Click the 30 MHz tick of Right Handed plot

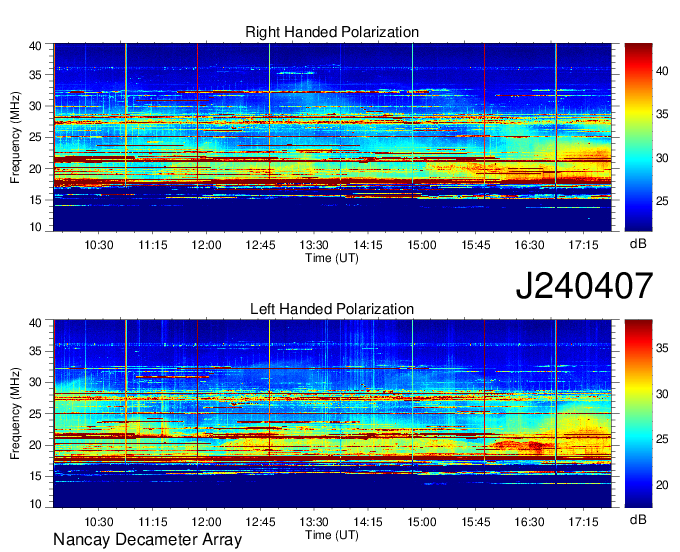(x=35, y=106)
